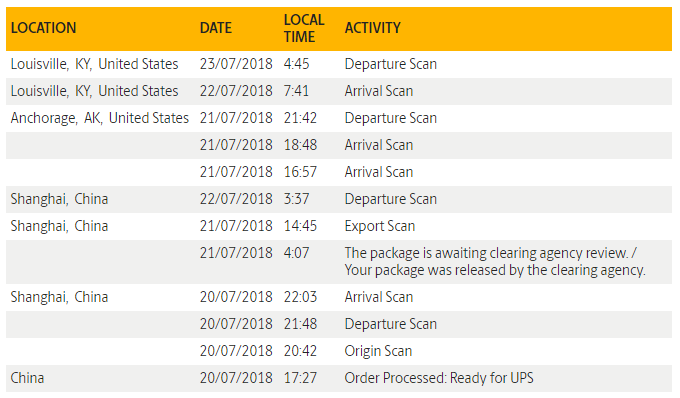Click the 14:45 local time cell
This screenshot has width=680, height=398.
coord(300,226)
